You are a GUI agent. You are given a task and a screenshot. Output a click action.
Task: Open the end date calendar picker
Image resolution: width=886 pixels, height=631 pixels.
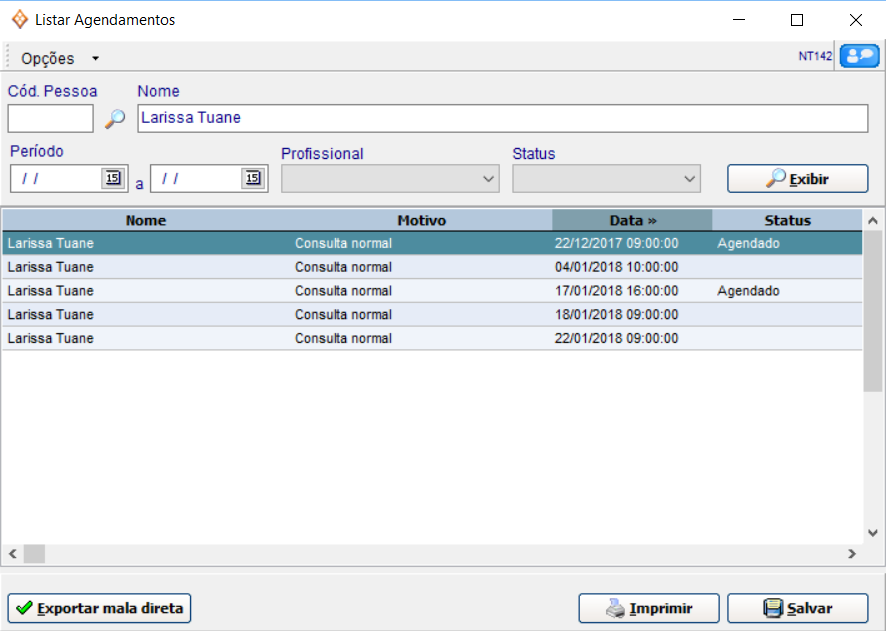(252, 178)
